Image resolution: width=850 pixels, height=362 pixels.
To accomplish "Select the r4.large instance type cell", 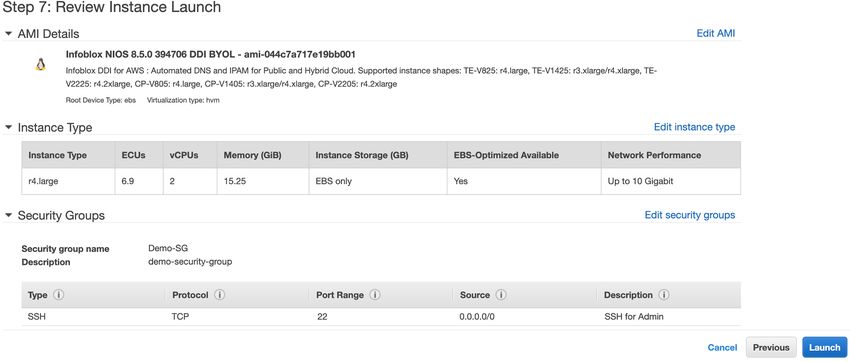I will pos(68,181).
